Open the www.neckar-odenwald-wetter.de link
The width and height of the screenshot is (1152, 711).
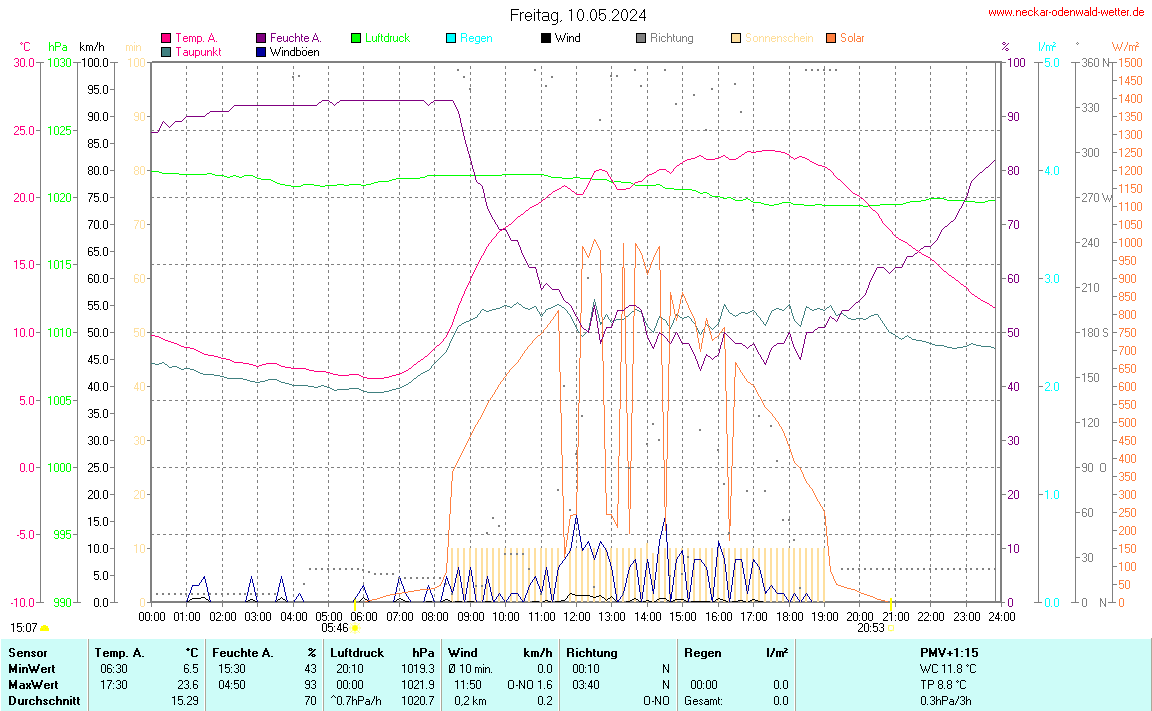(1066, 12)
